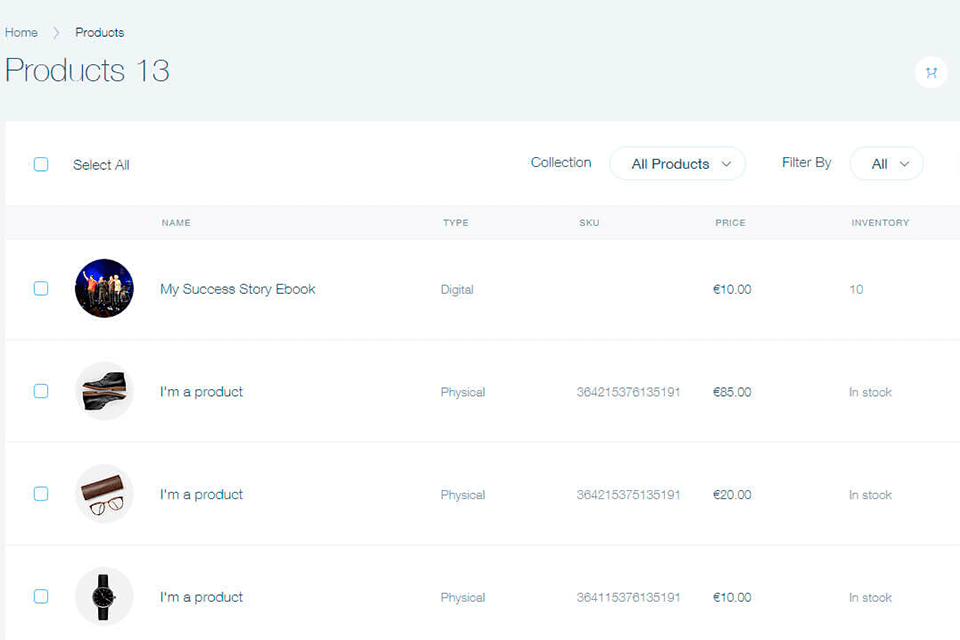Select checkbox for the €20.00 product
The image size is (960, 640).
pyautogui.click(x=41, y=494)
